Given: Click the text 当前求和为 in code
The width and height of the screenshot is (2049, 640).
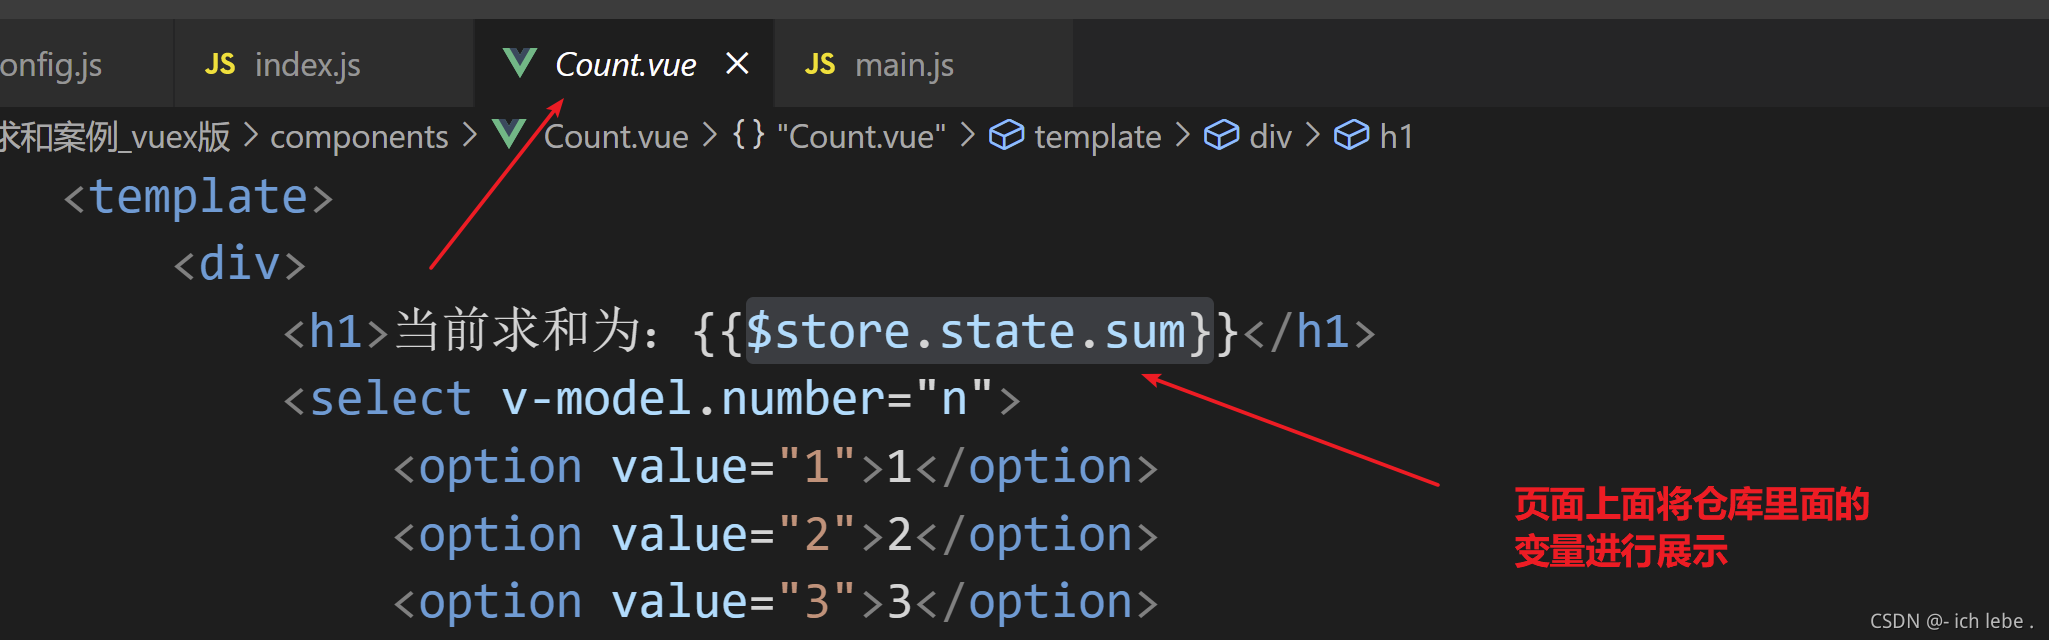Looking at the screenshot, I should click(x=515, y=330).
